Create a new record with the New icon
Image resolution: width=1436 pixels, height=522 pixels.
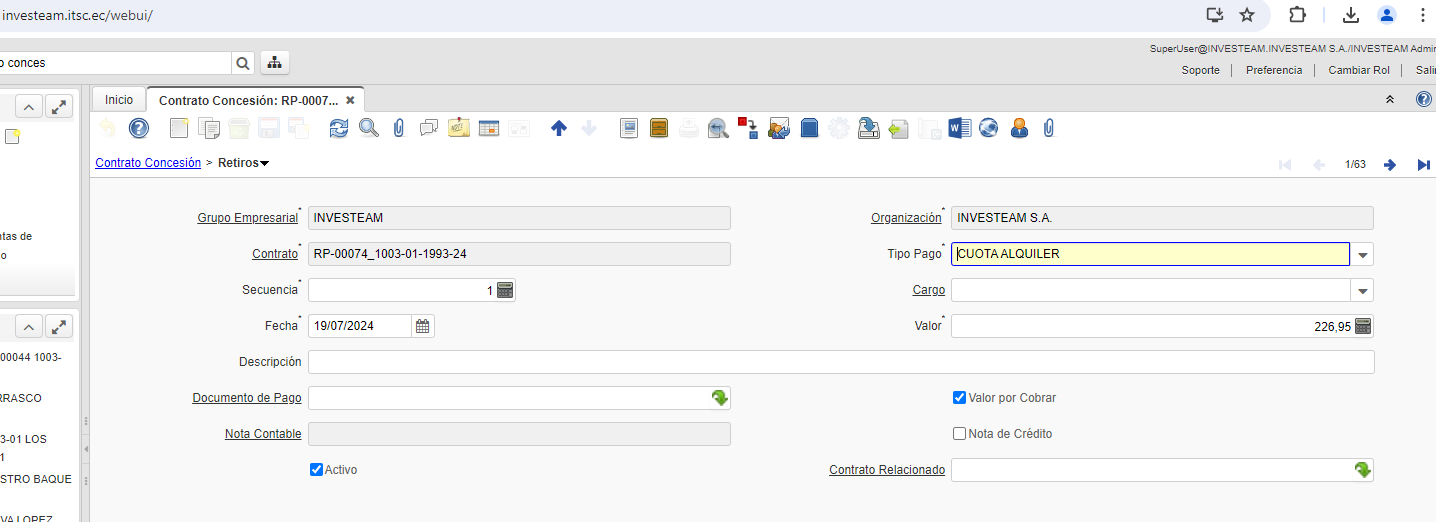179,128
